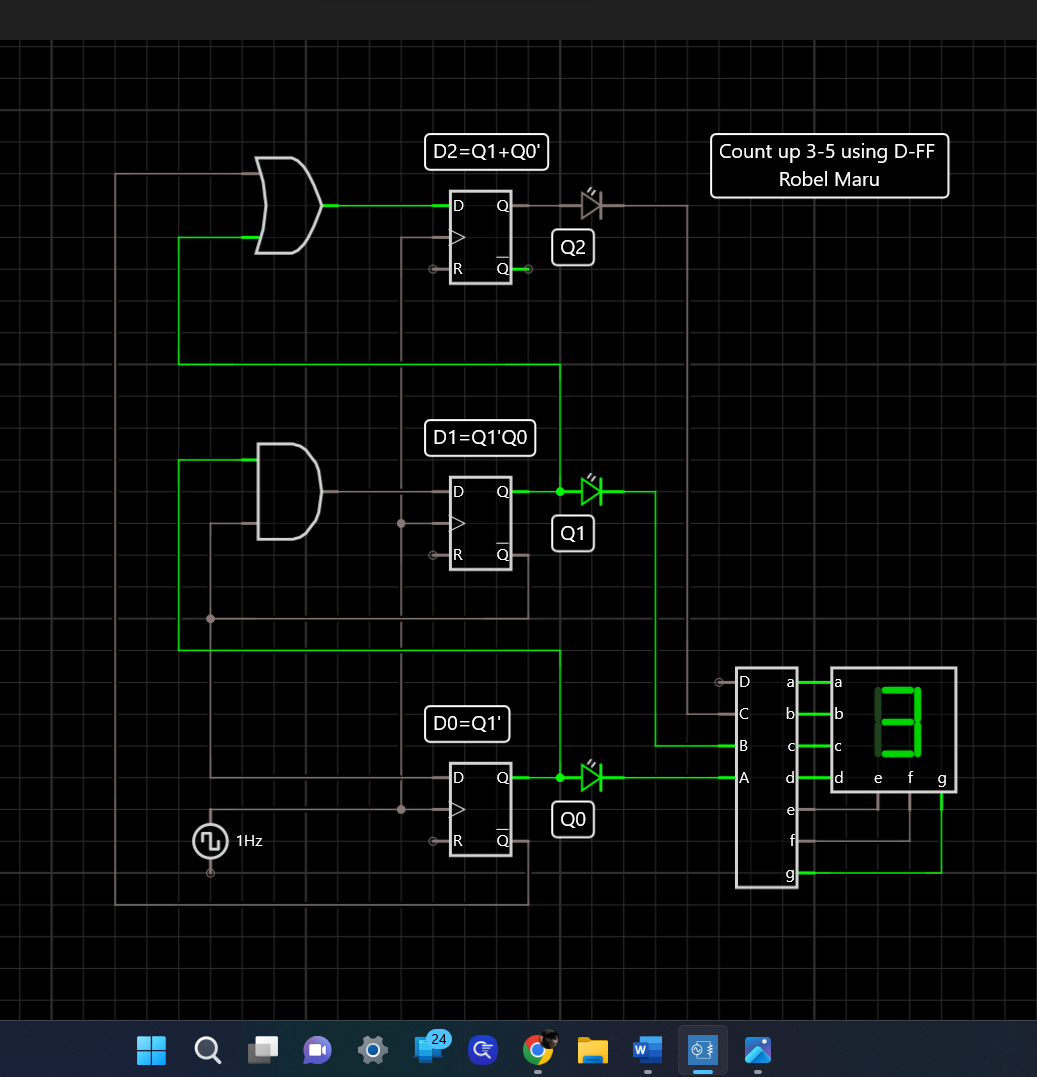Image resolution: width=1037 pixels, height=1077 pixels.
Task: Click the "D2=Q1+Q0'" equation label
Action: 487,152
